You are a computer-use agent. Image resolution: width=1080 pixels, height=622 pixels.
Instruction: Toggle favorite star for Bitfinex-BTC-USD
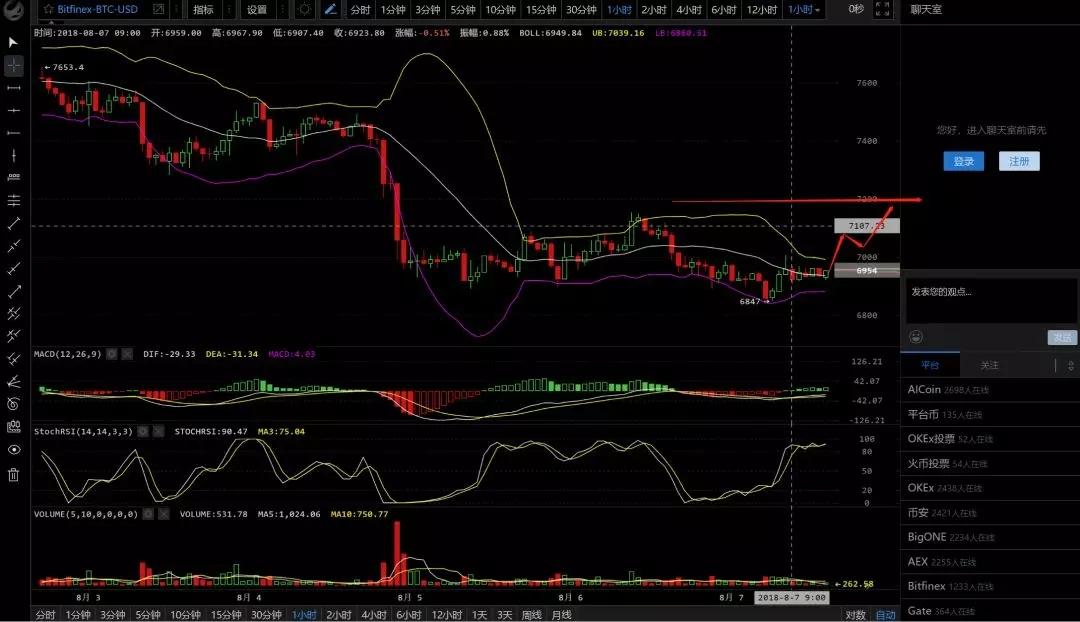click(x=48, y=10)
